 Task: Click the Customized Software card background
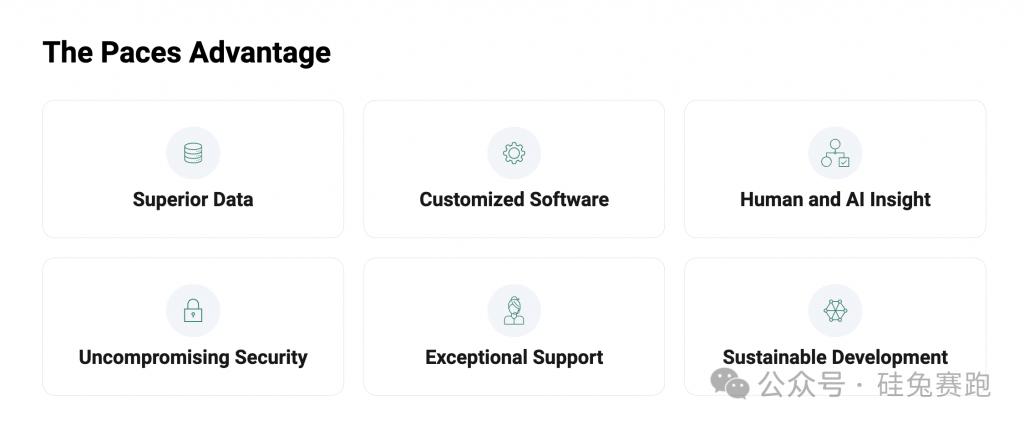coord(514,169)
